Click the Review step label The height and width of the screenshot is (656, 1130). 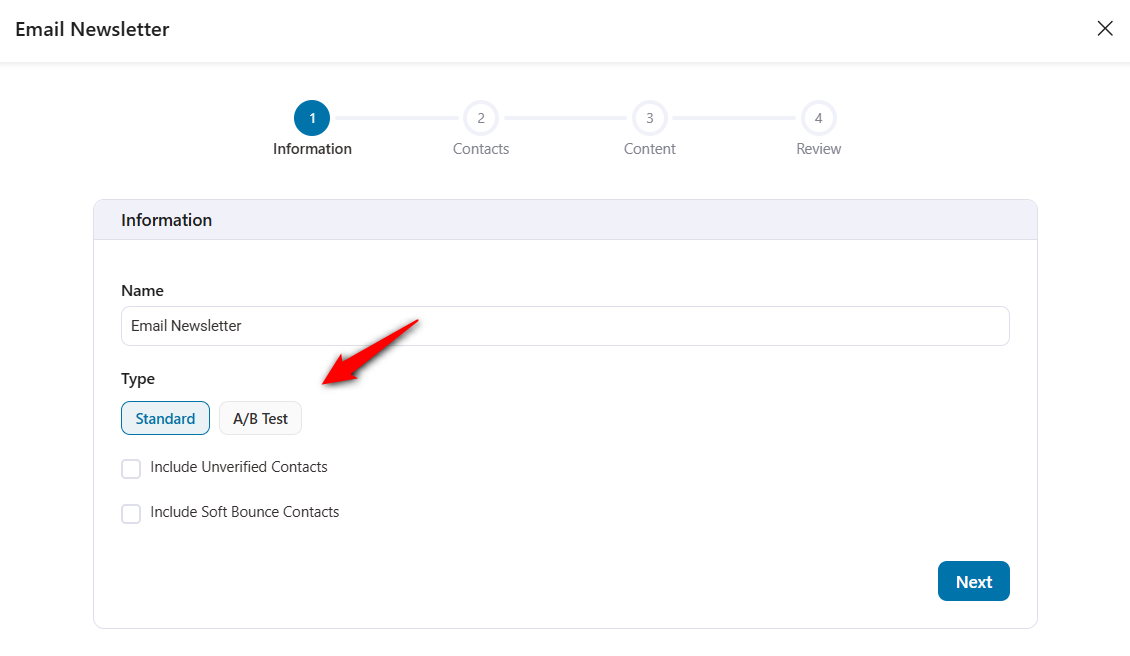pos(818,148)
